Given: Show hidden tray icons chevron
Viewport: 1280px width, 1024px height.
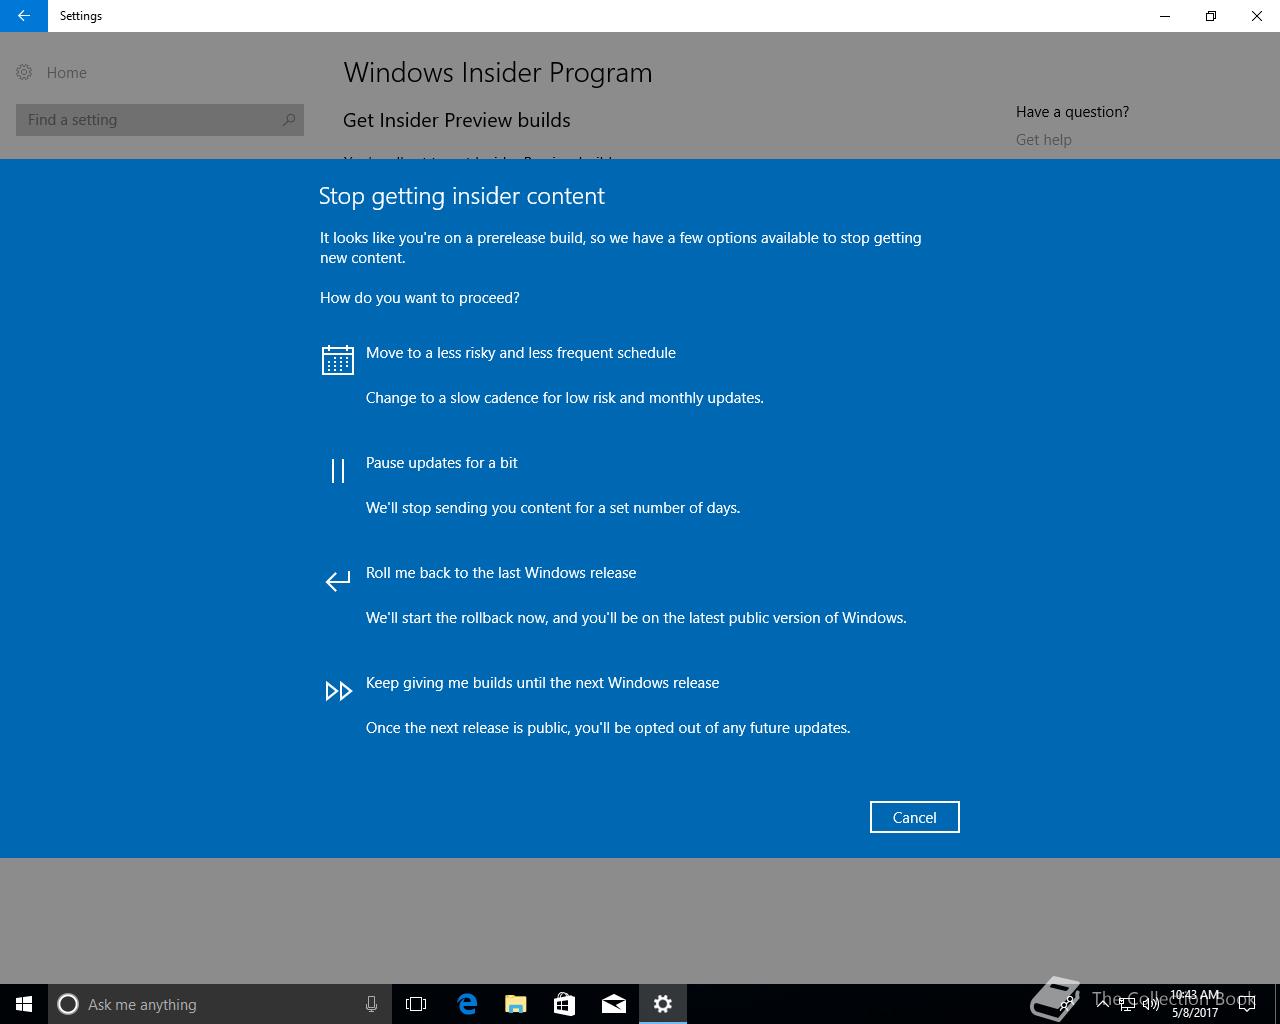Looking at the screenshot, I should tap(1103, 1004).
